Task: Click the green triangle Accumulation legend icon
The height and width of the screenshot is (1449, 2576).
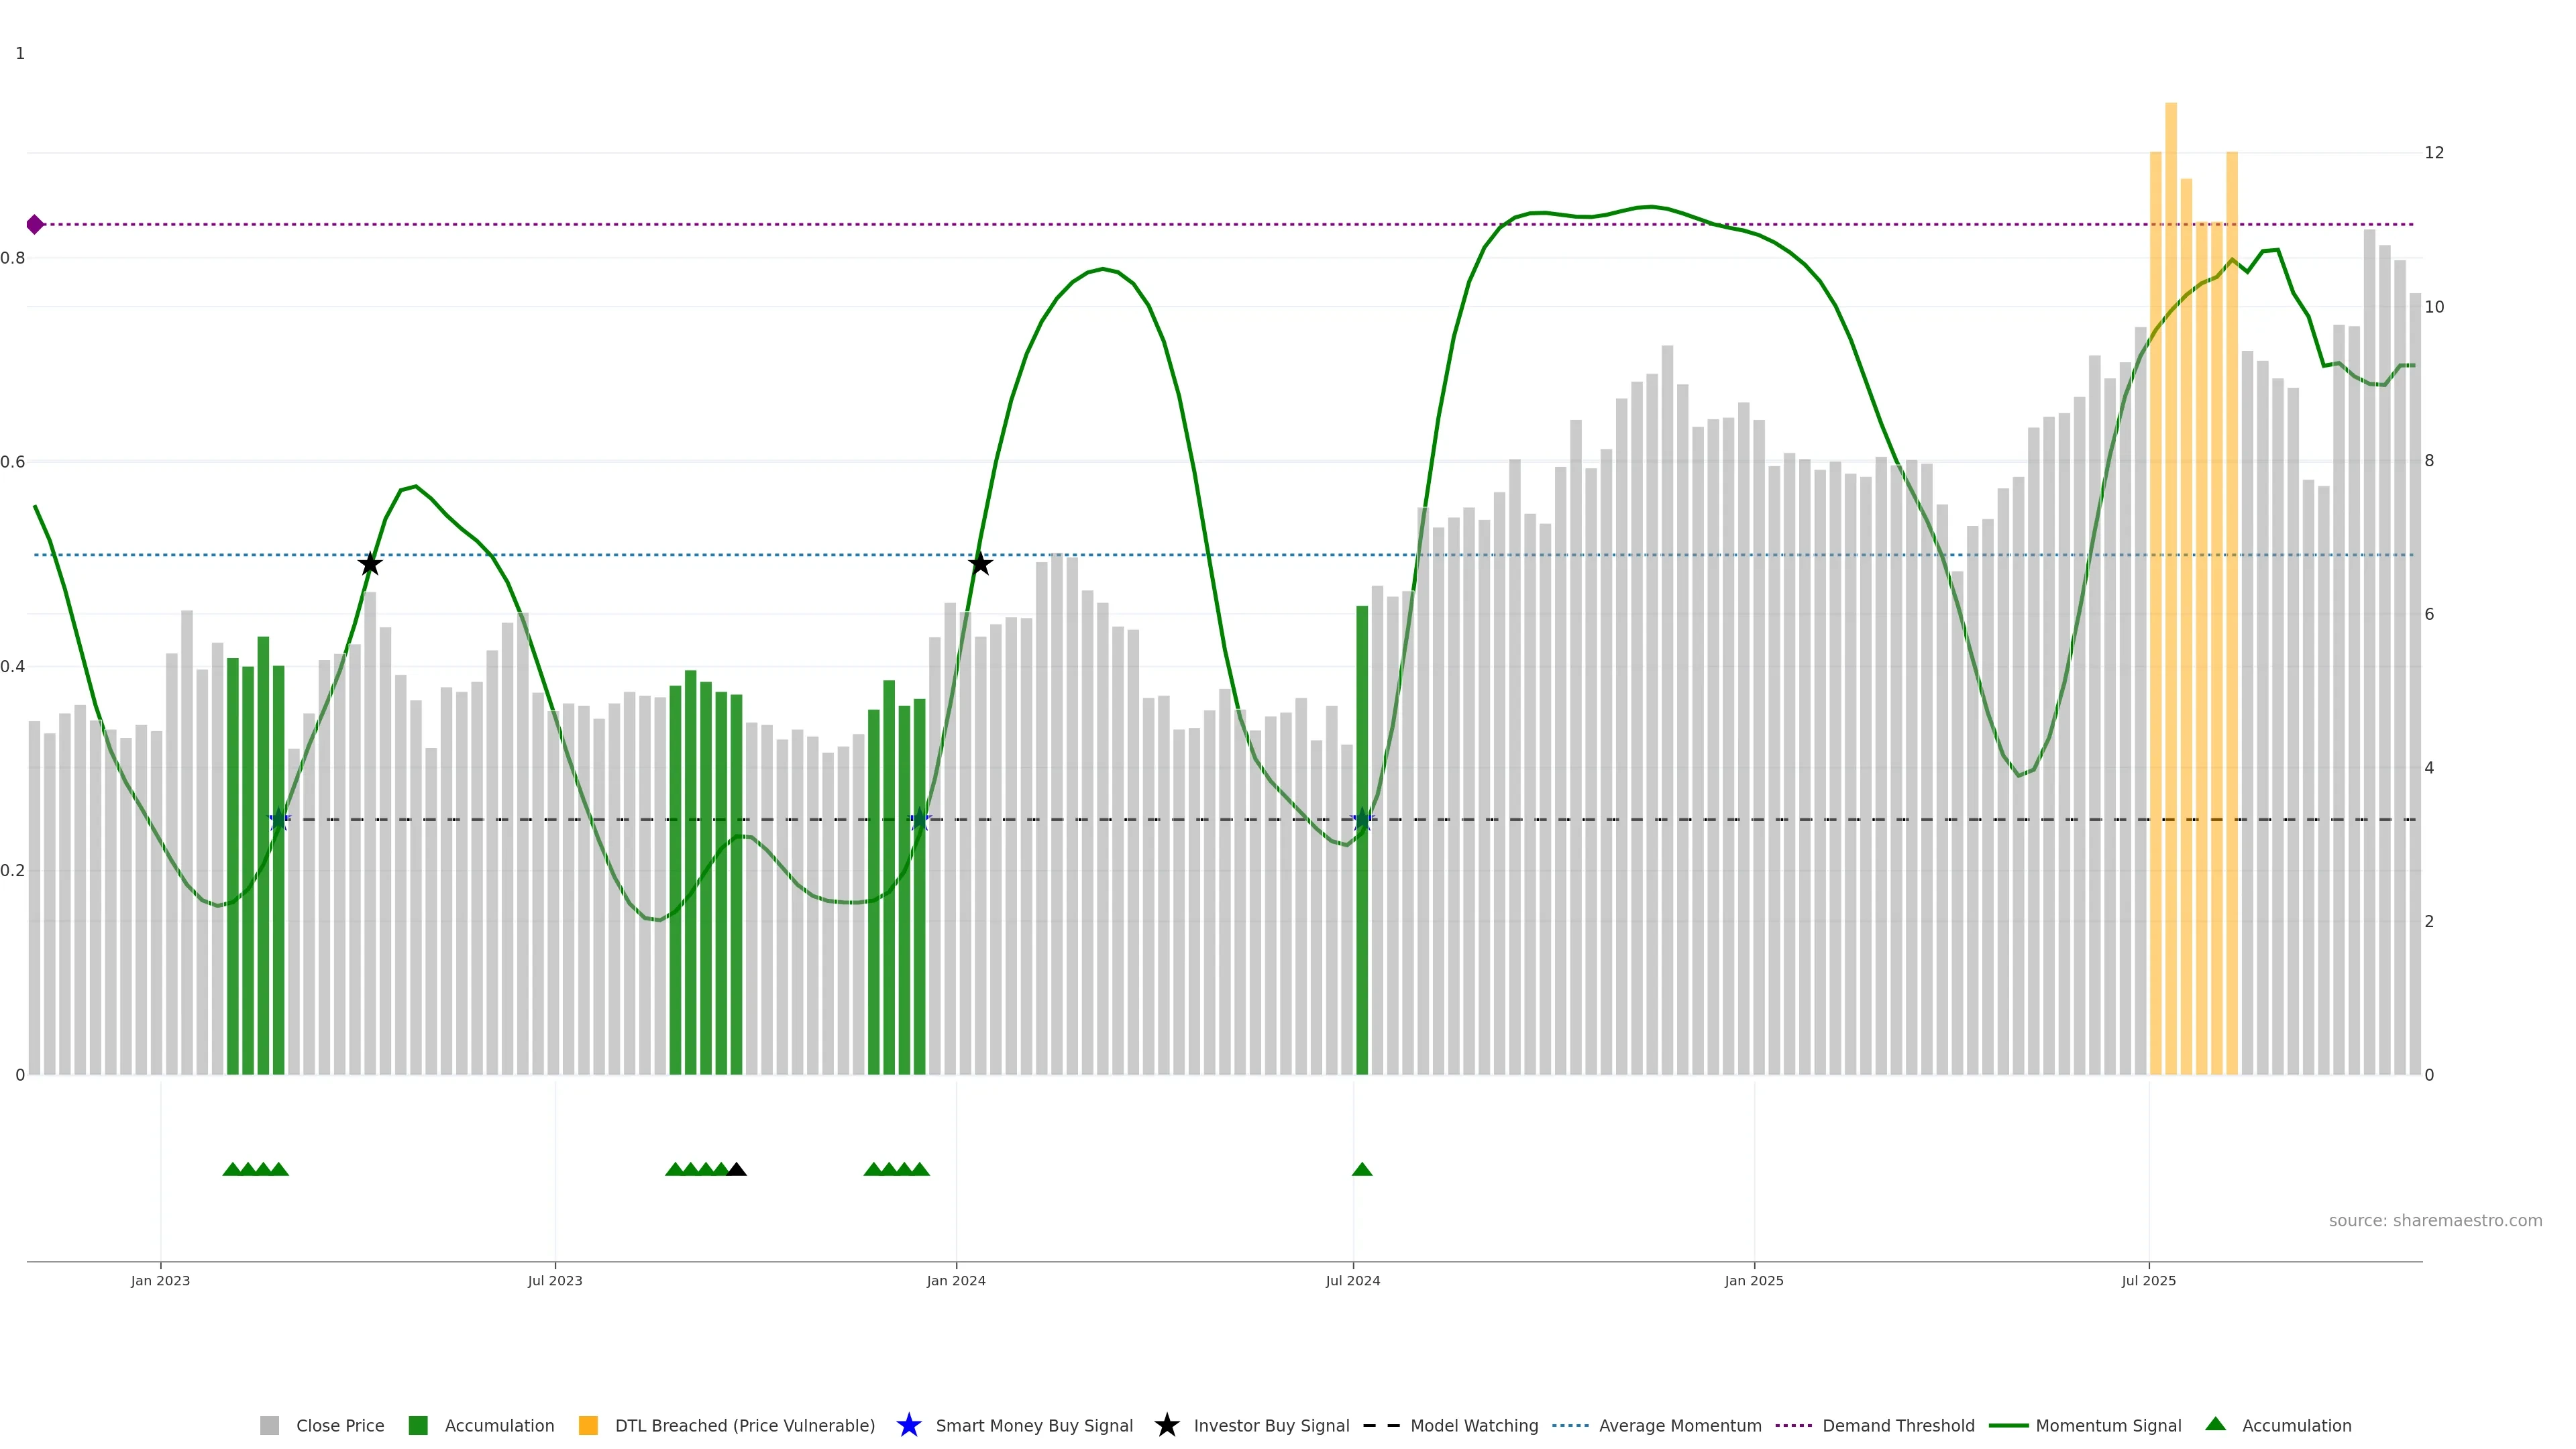Action: tap(2215, 1424)
